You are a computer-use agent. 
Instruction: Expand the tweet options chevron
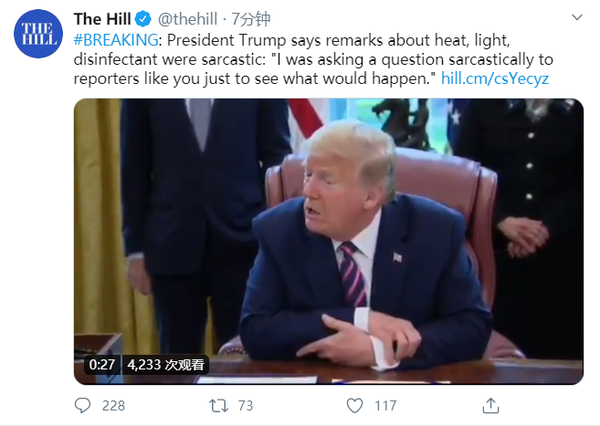[x=577, y=17]
